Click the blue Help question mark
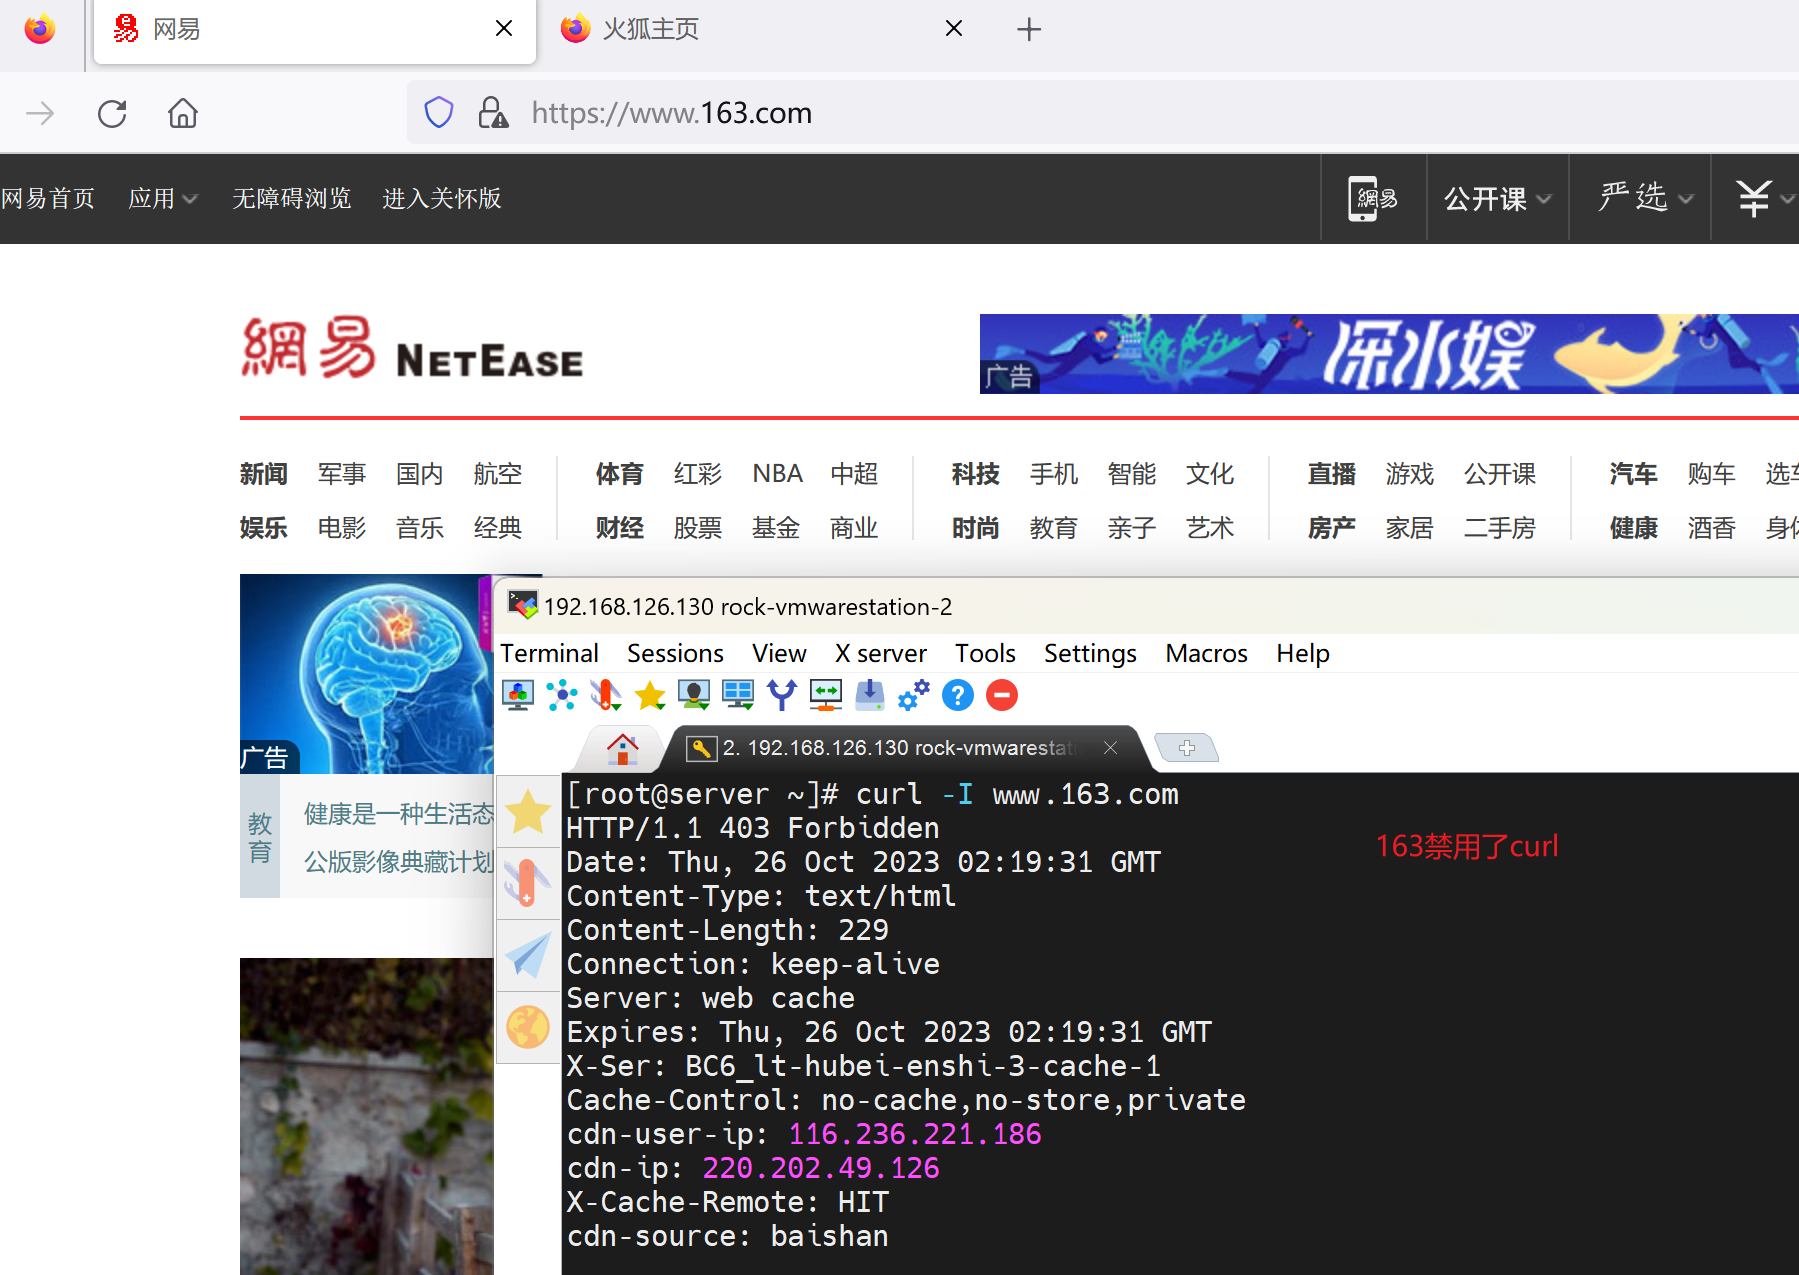This screenshot has width=1799, height=1275. coord(957,695)
